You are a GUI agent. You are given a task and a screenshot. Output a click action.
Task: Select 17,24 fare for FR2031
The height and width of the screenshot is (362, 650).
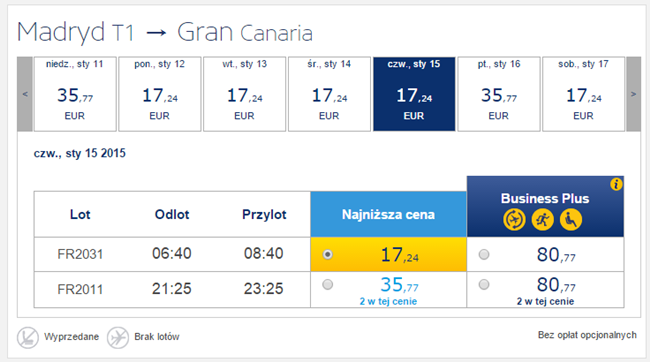coord(327,254)
